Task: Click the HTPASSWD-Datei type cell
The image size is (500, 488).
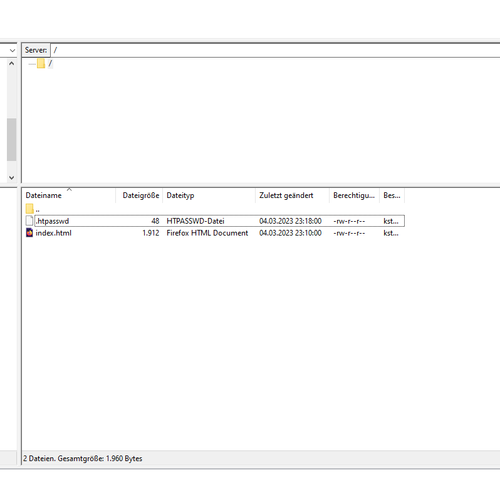Action: coord(195,221)
